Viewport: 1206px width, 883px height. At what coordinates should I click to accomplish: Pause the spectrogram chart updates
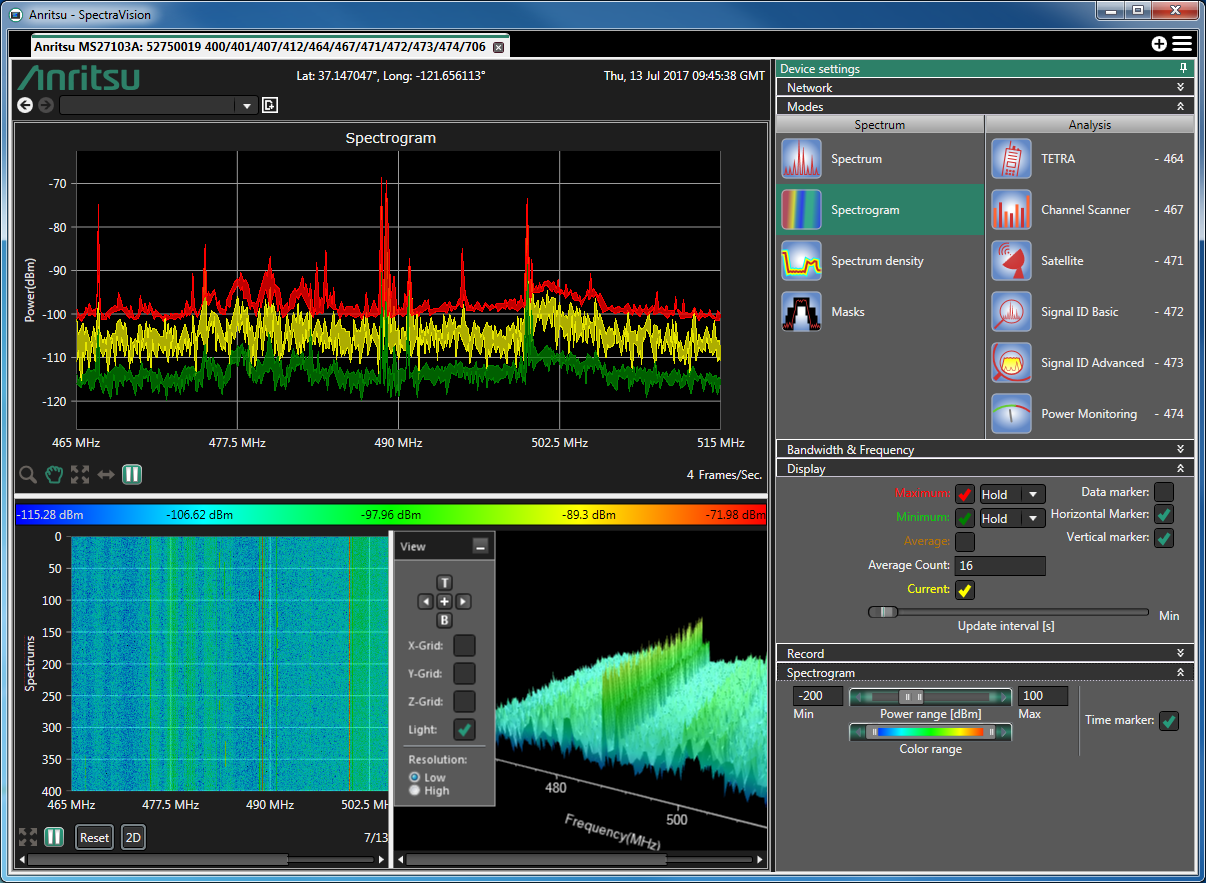(132, 474)
